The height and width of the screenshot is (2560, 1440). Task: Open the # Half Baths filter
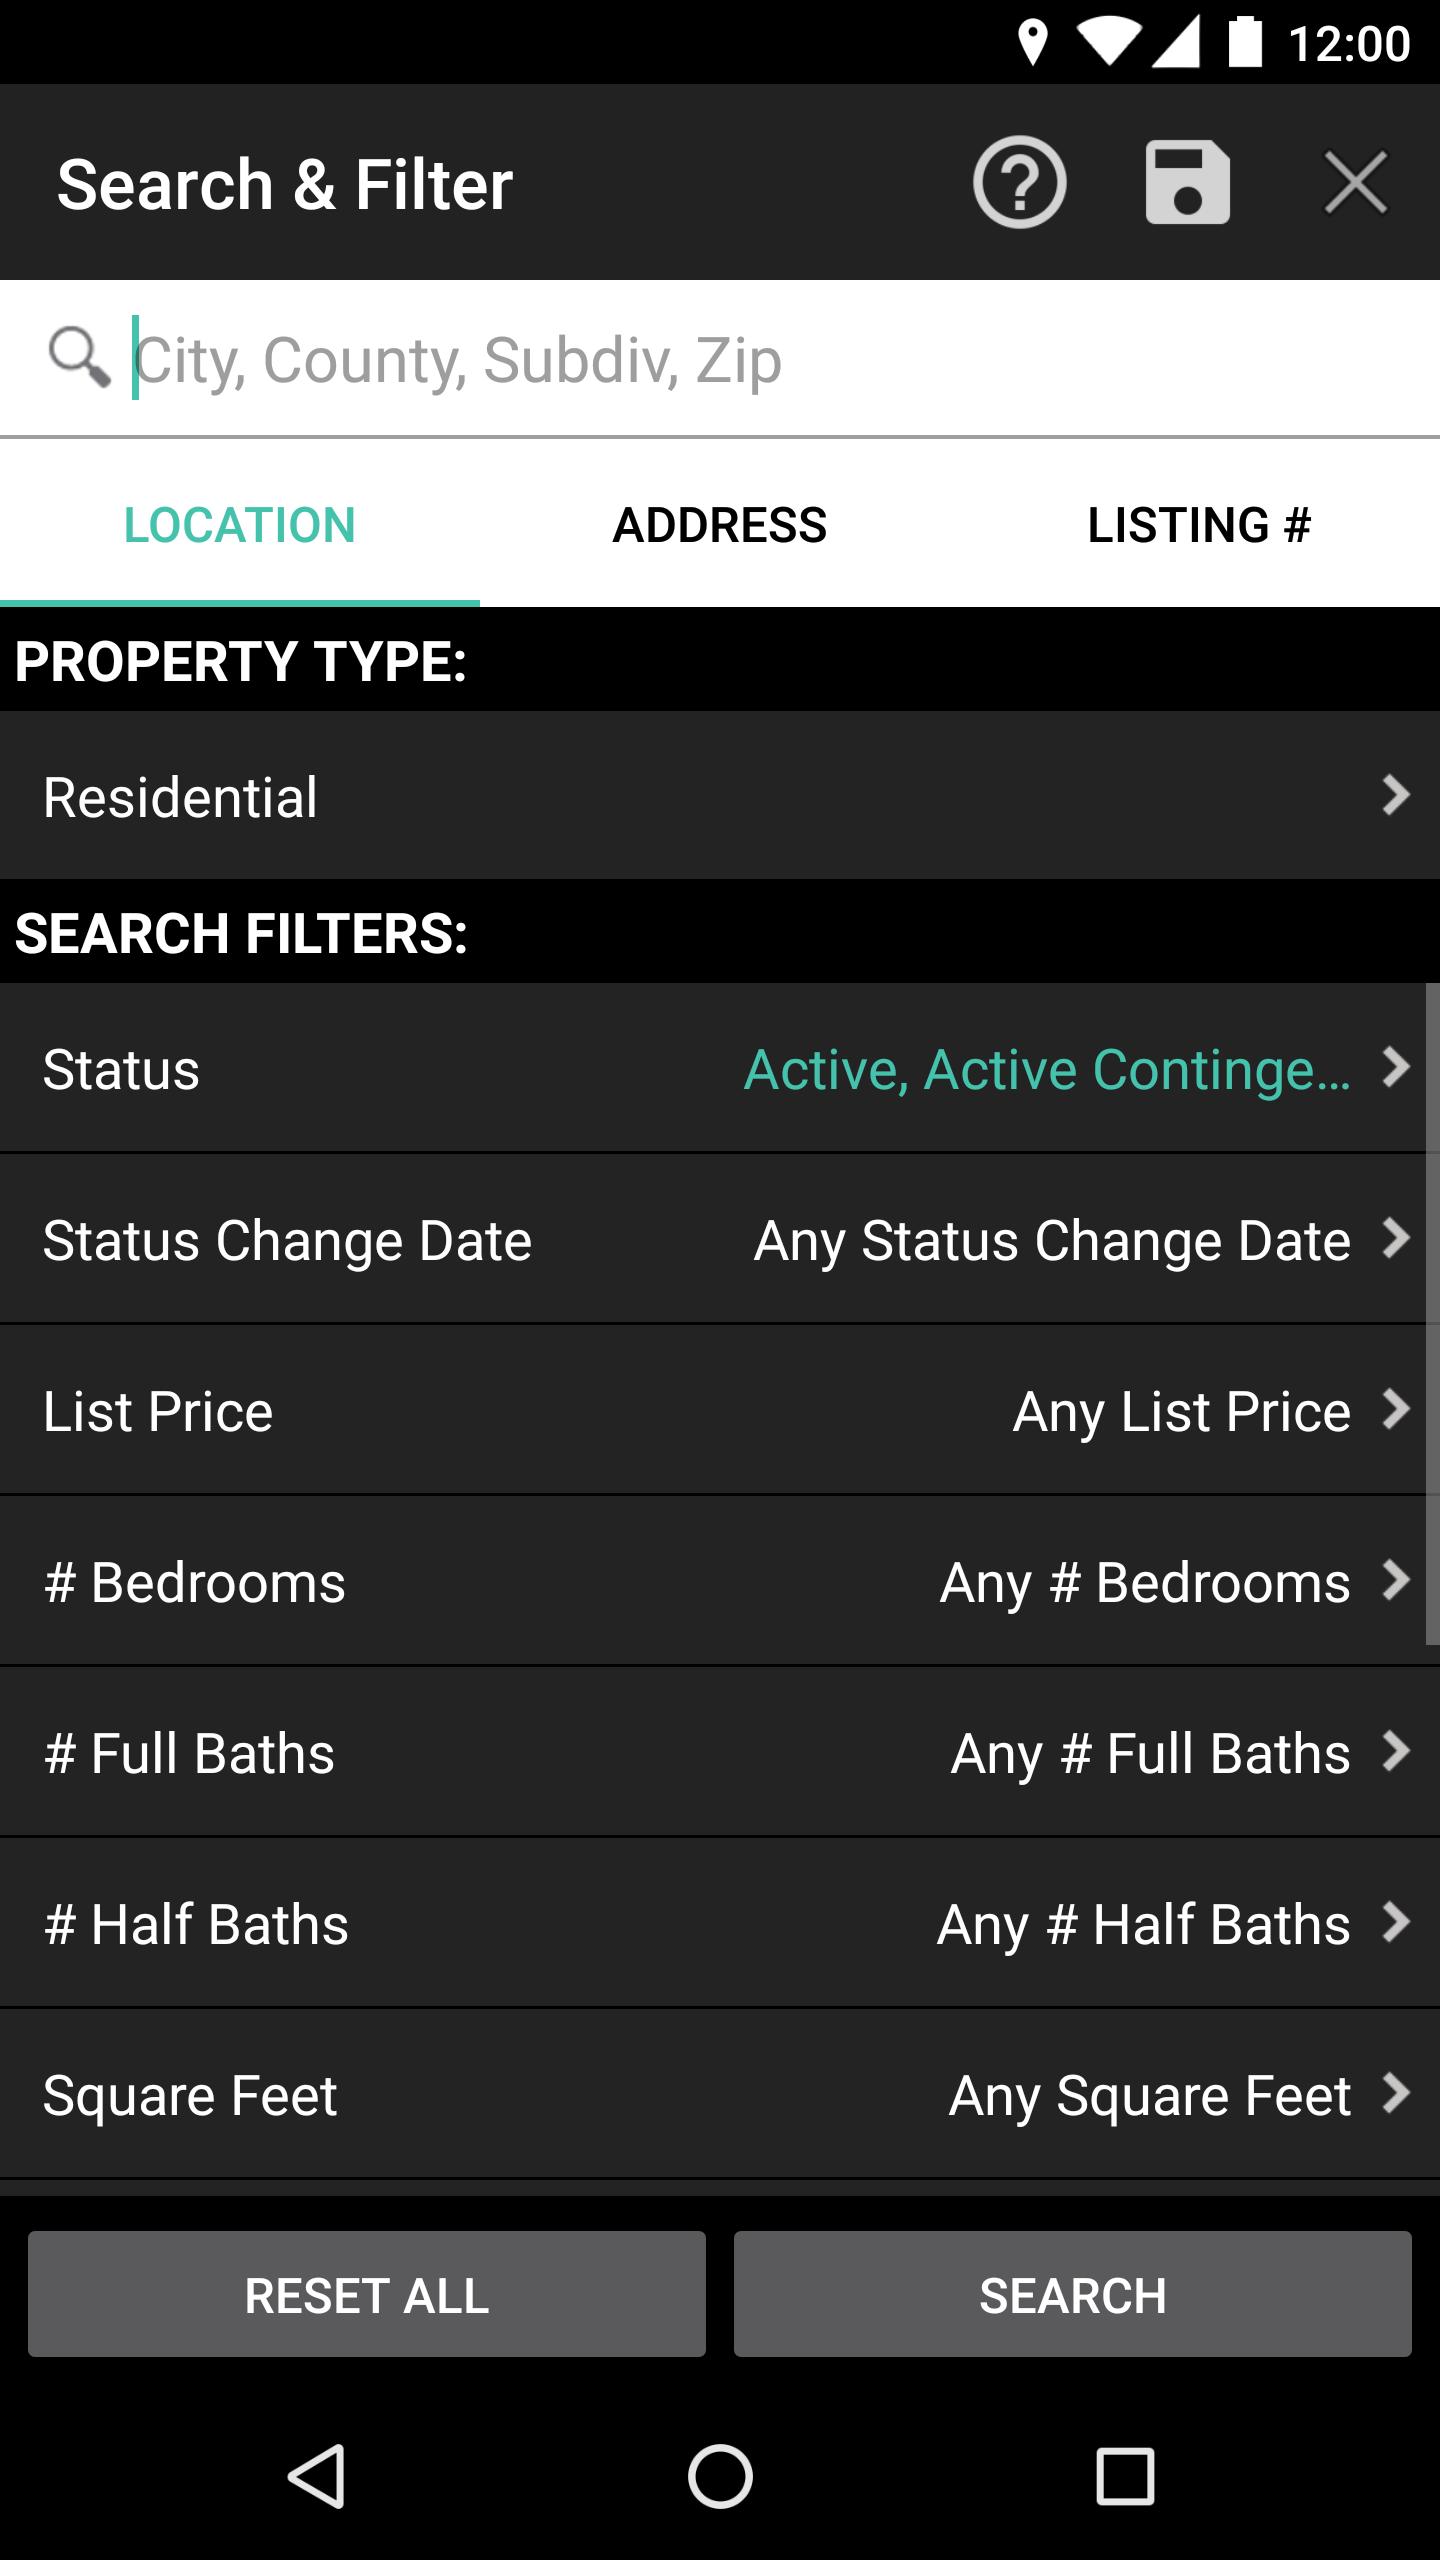pyautogui.click(x=720, y=1923)
